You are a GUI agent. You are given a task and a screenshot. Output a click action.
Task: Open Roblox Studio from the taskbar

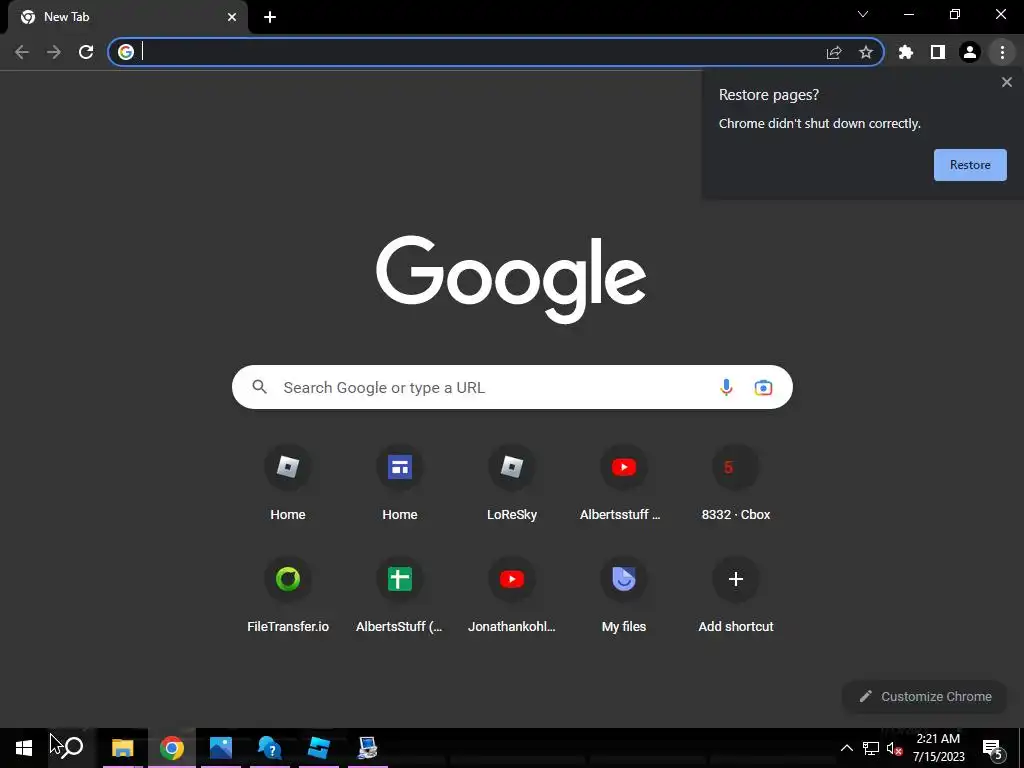point(319,748)
